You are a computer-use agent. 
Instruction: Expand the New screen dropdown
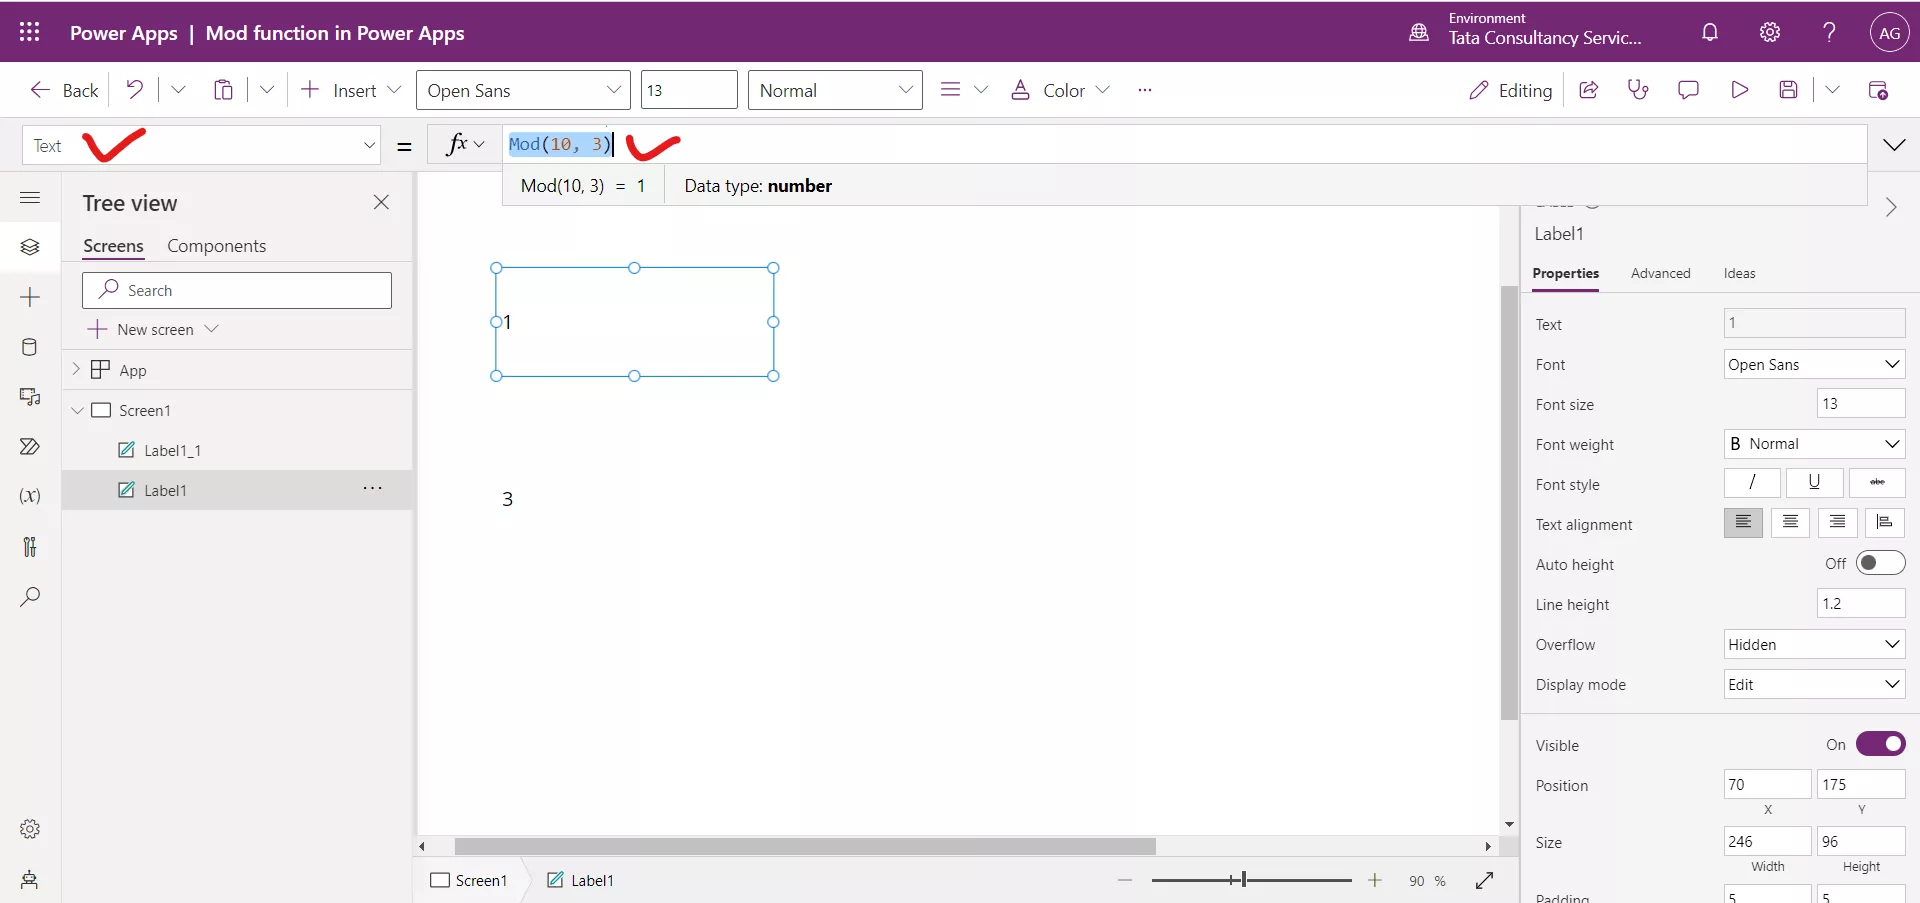212,328
